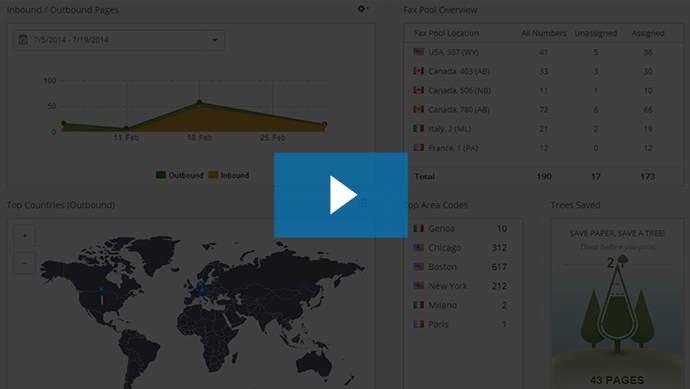Zoom out on the world map
690x389 pixels.
coord(25,263)
